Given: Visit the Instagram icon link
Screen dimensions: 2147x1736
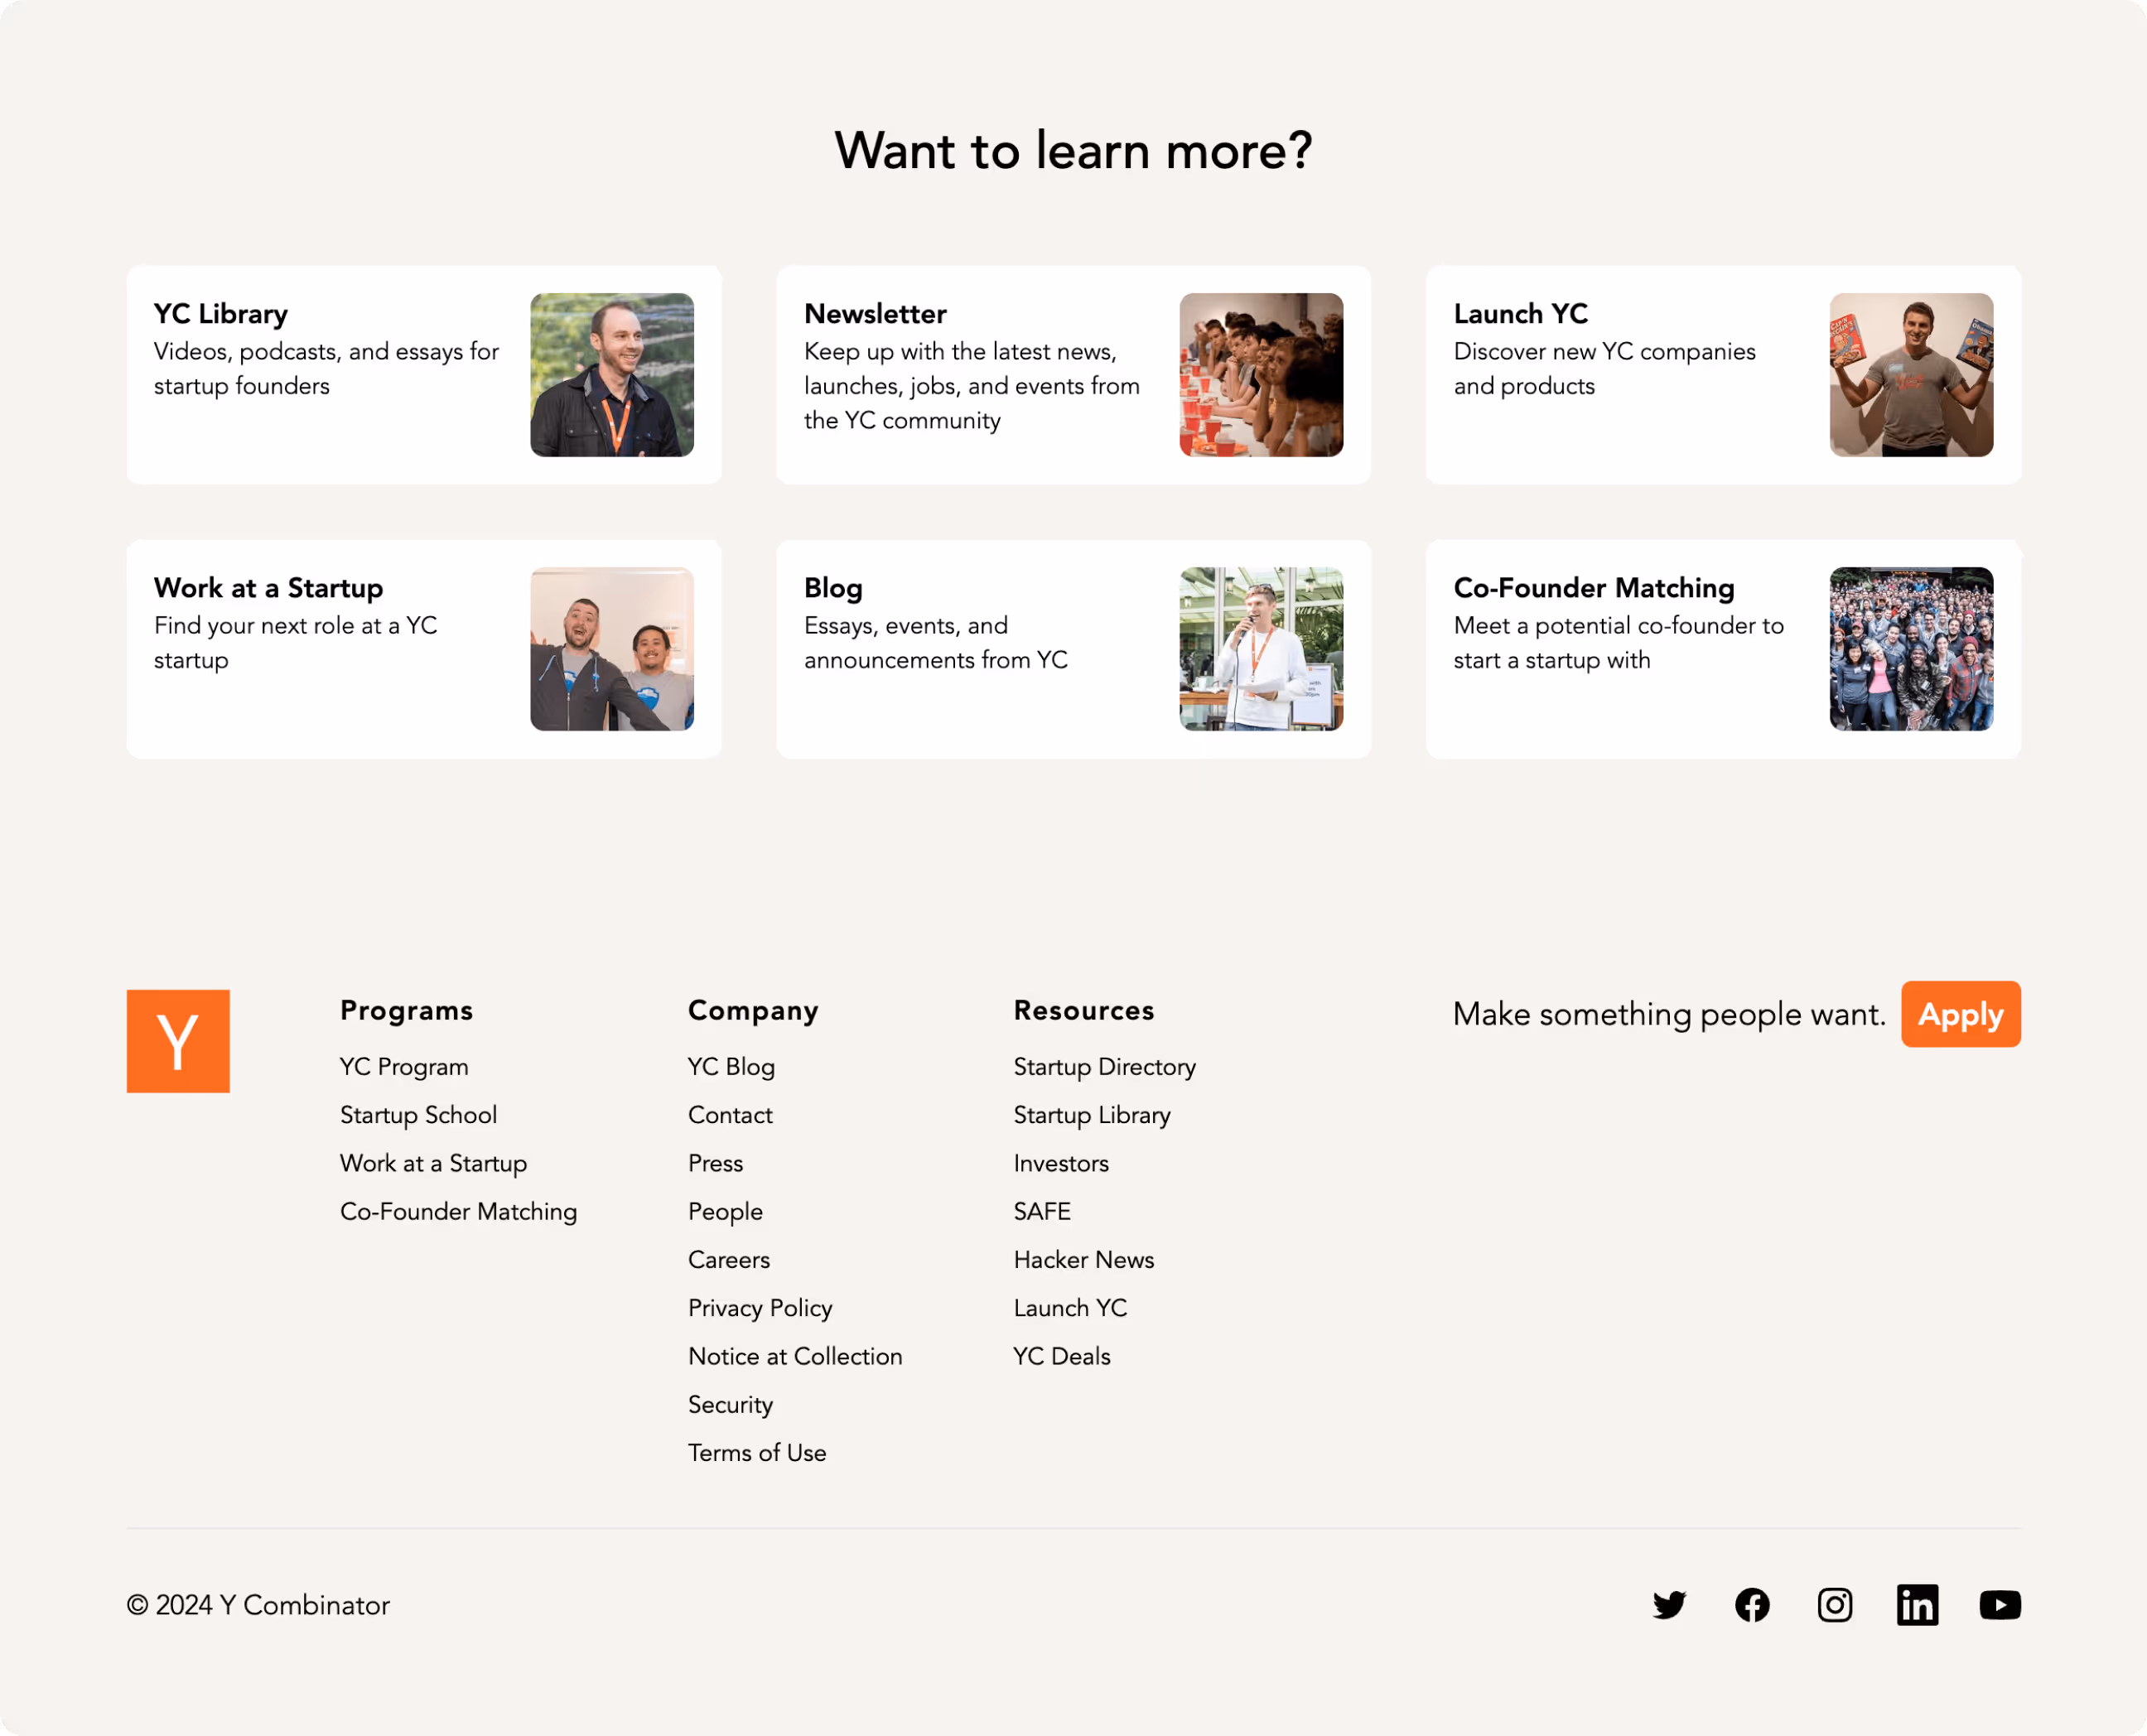Looking at the screenshot, I should coord(1835,1605).
